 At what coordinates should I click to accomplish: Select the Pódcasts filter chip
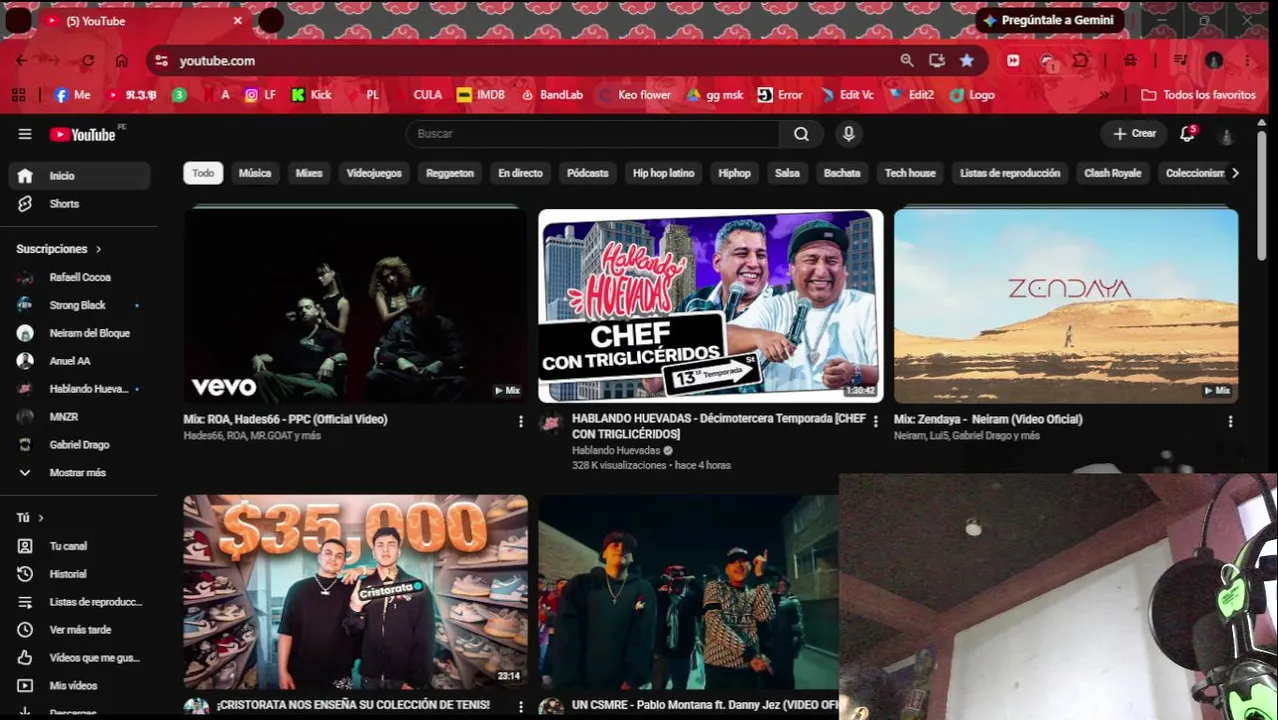click(x=588, y=173)
